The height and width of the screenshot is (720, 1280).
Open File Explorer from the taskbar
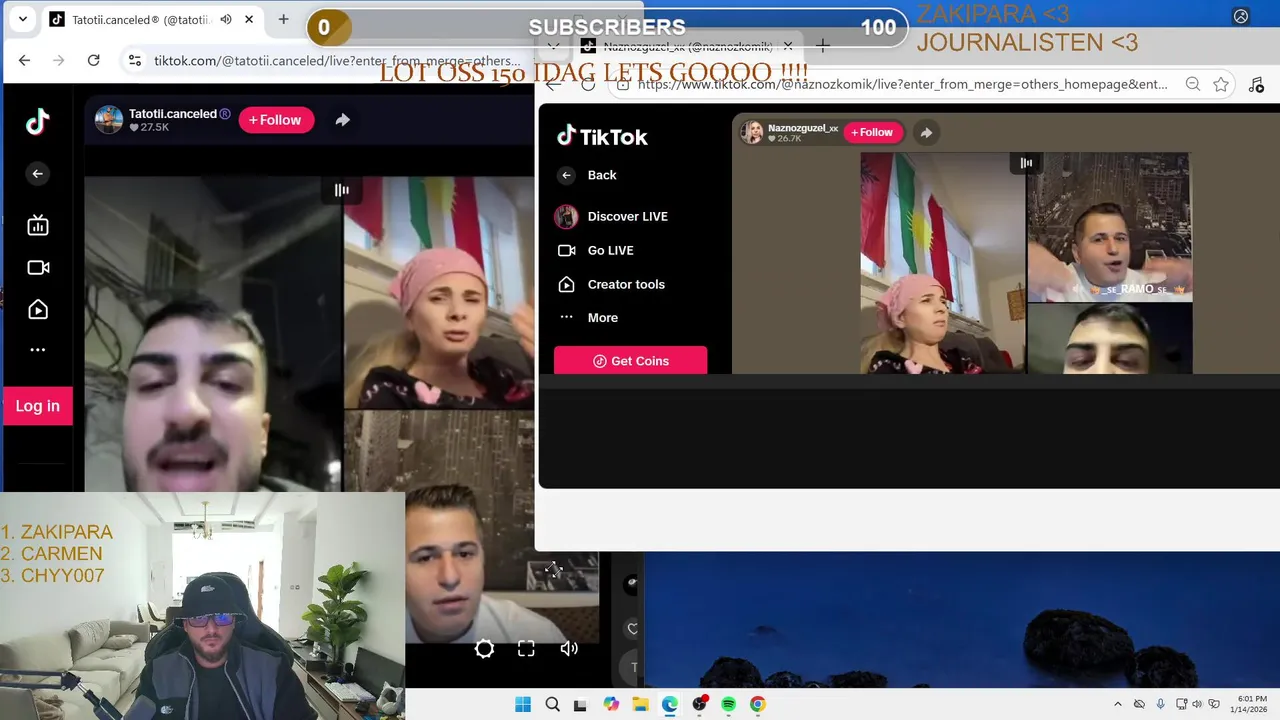click(x=640, y=704)
